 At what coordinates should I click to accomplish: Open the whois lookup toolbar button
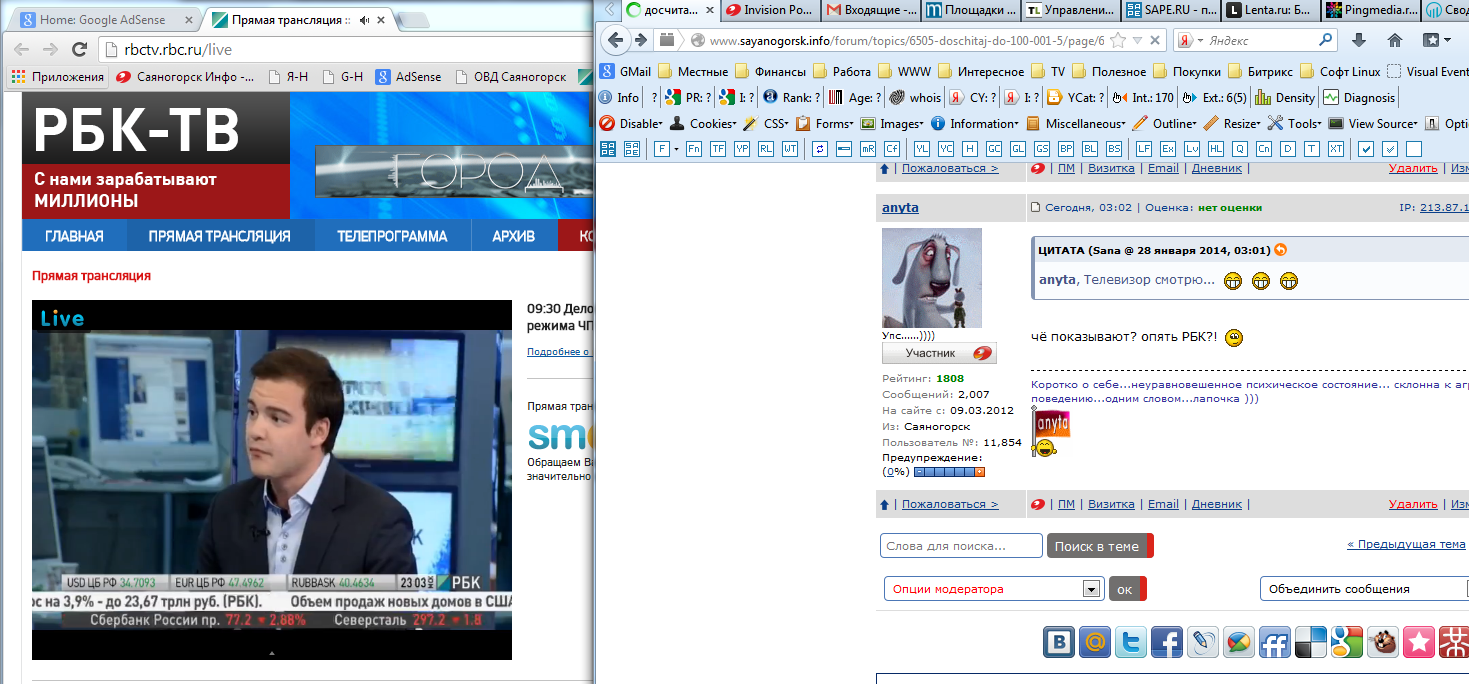(x=915, y=98)
